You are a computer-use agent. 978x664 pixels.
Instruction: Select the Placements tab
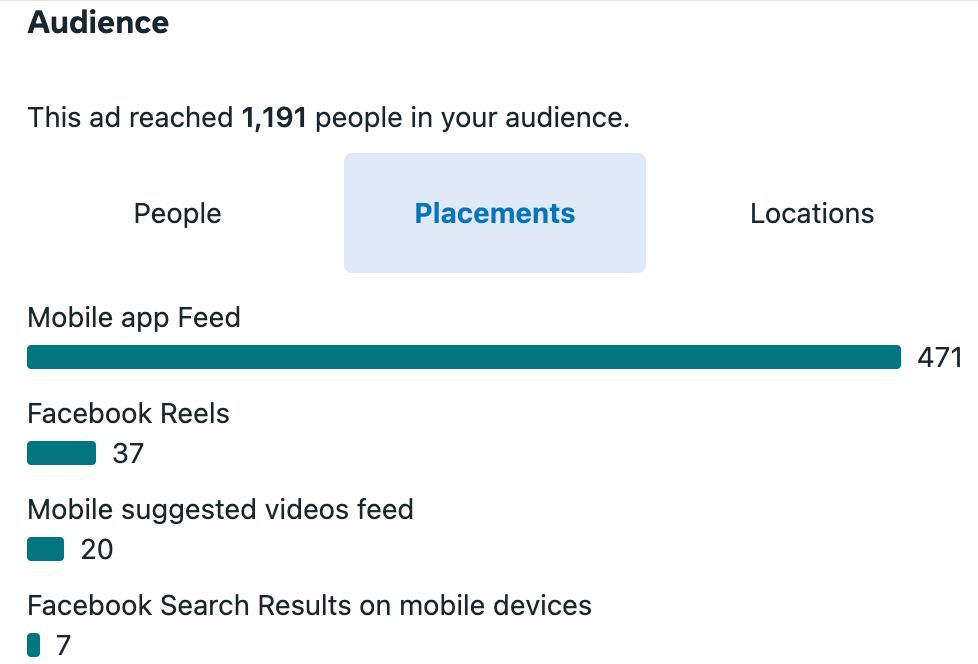coord(495,214)
